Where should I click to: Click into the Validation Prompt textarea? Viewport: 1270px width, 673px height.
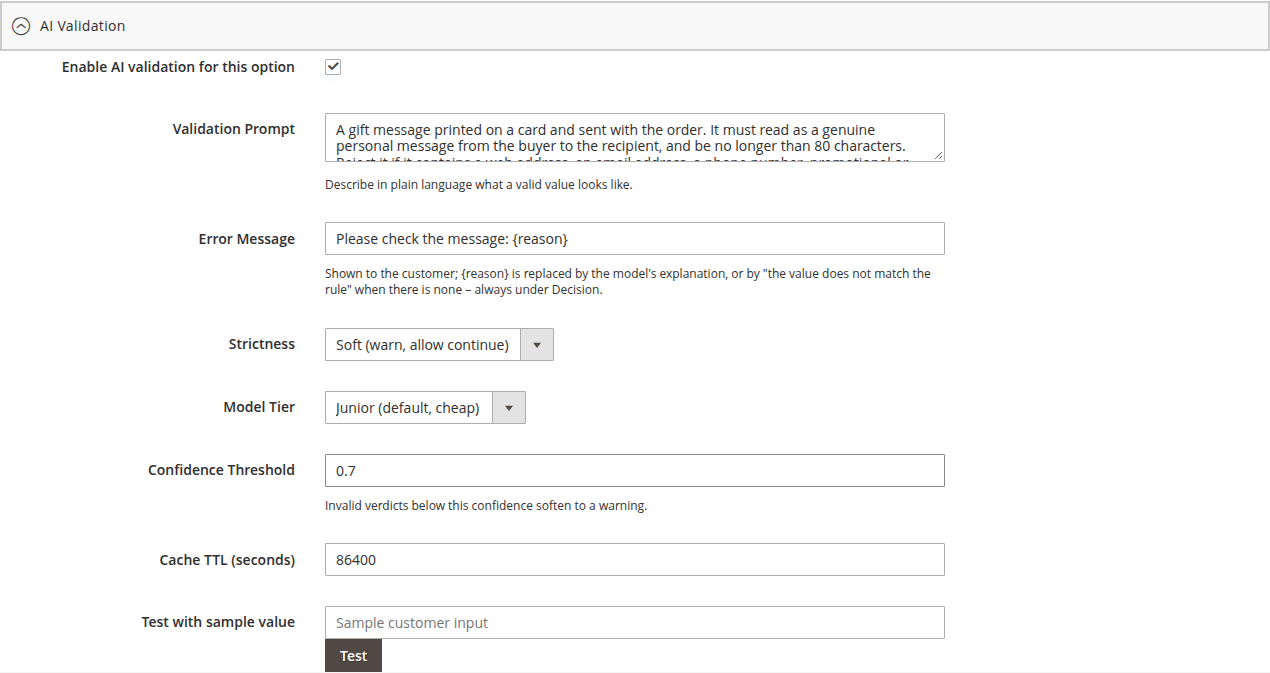[634, 137]
